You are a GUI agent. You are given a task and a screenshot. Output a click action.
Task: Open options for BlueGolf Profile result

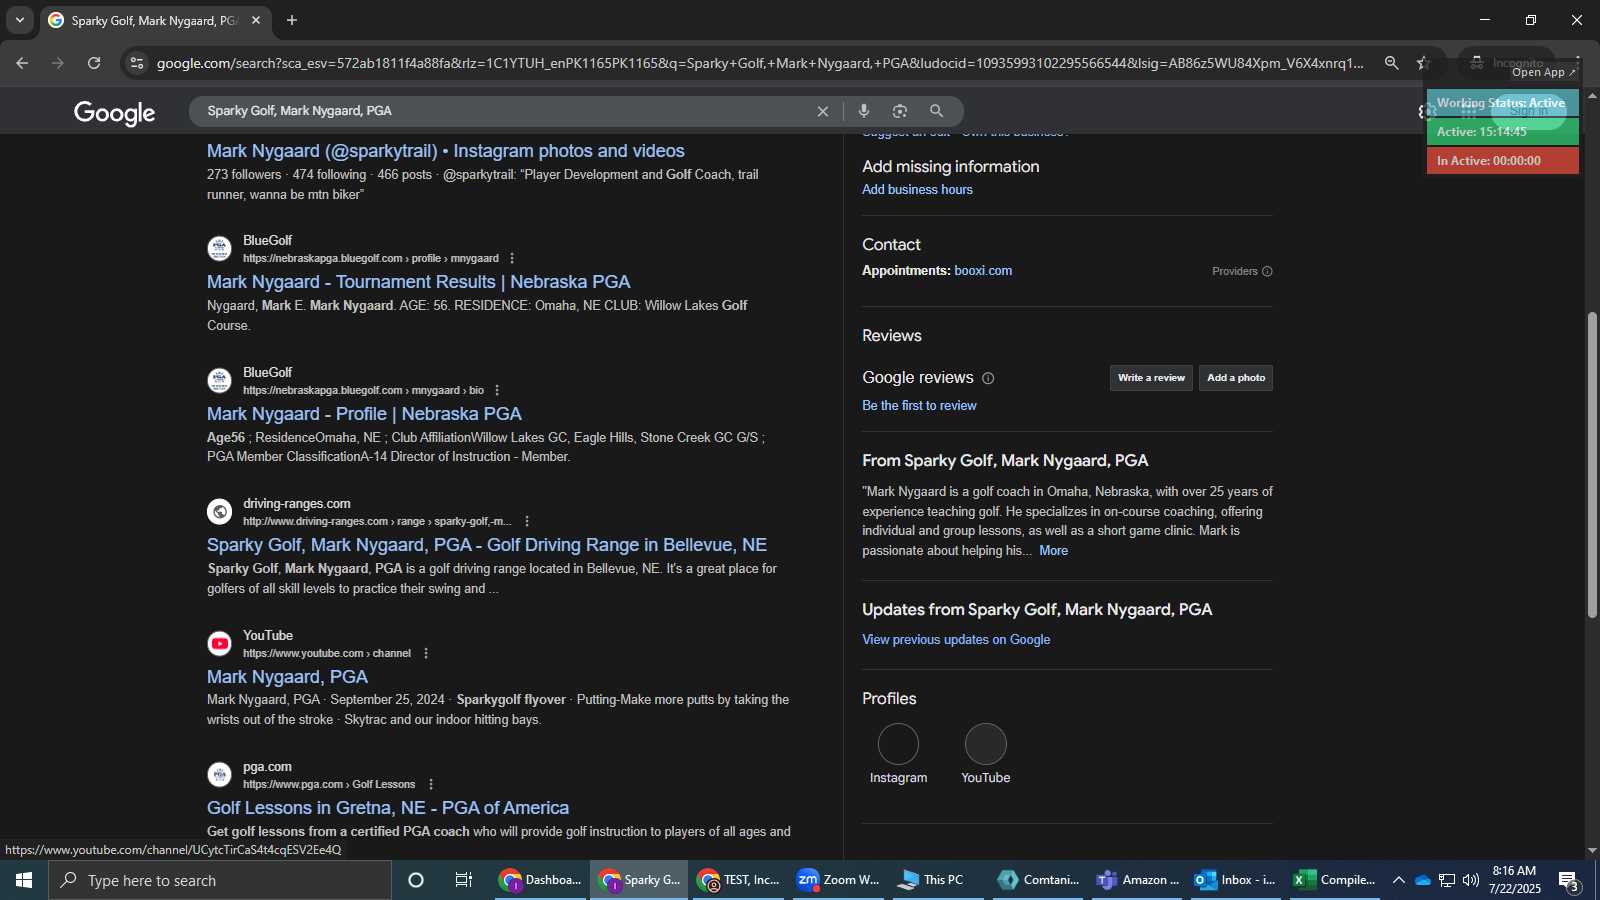(x=497, y=390)
